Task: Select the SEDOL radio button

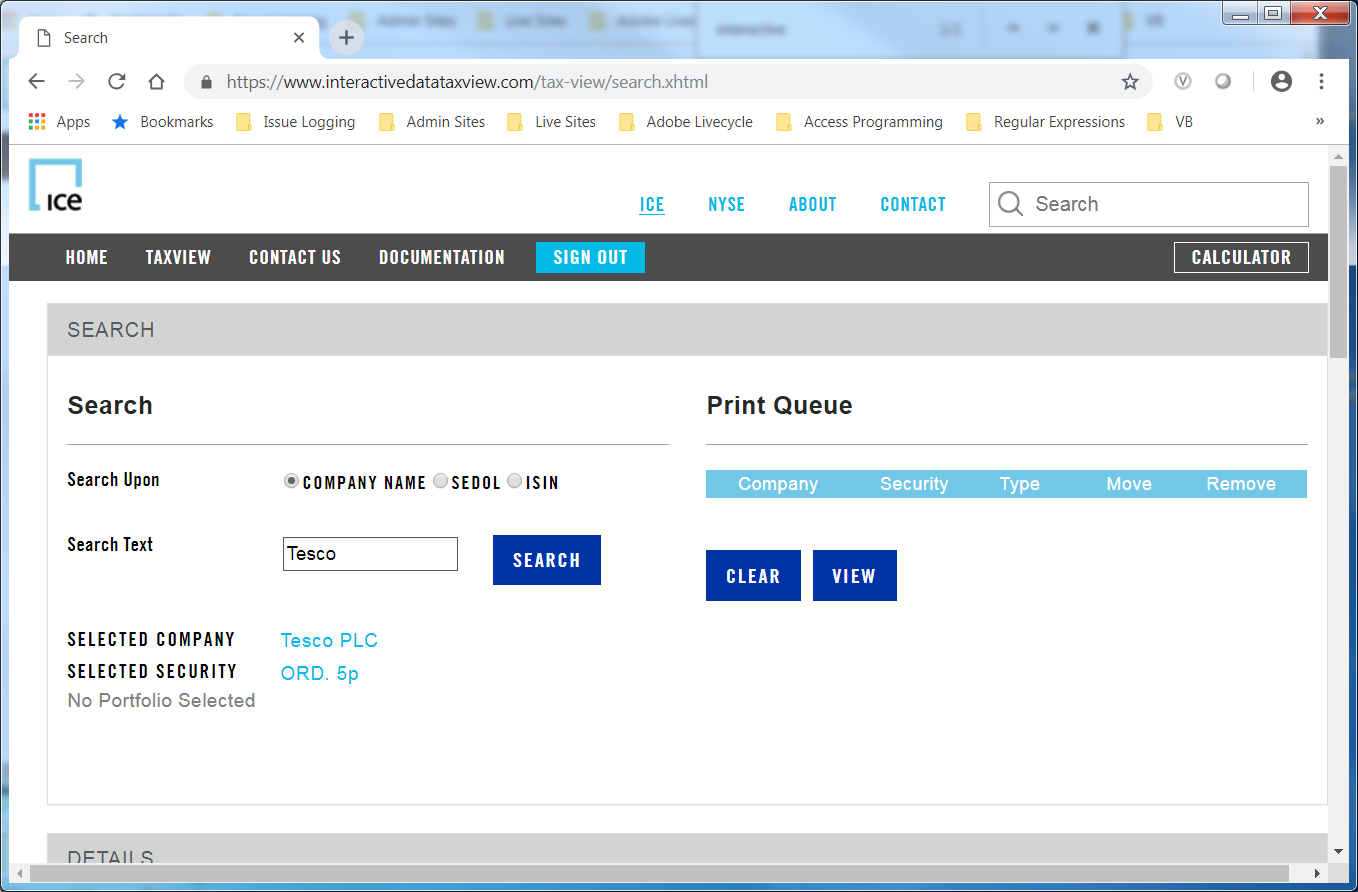Action: click(440, 481)
